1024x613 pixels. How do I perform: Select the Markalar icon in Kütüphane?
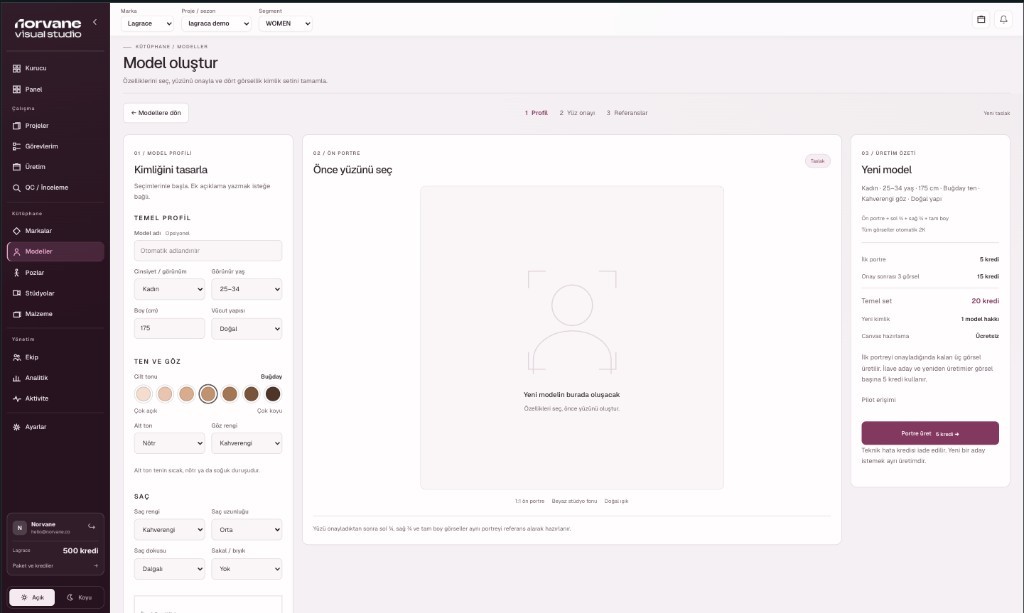coord(16,230)
